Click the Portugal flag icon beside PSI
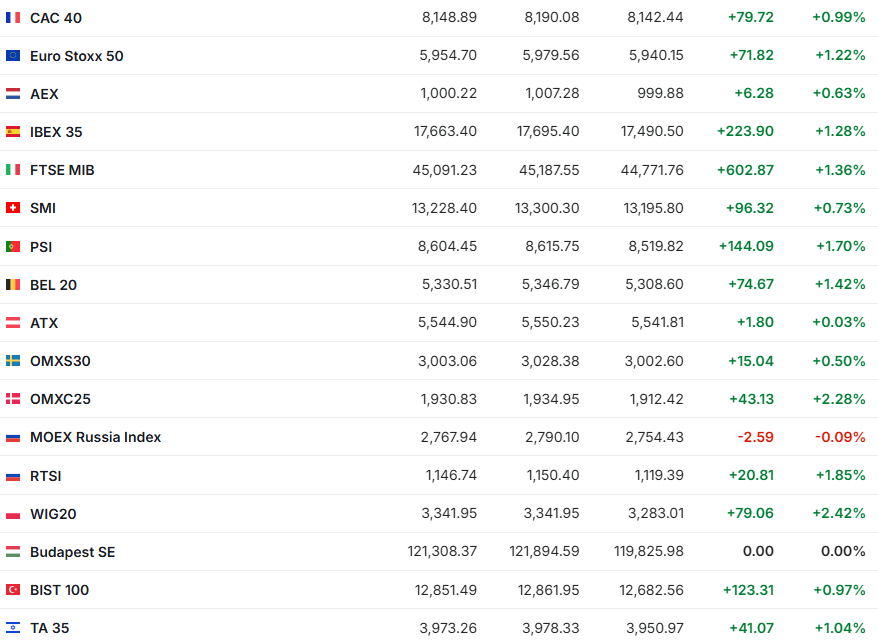Screen dimensions: 878x642 [x=13, y=246]
